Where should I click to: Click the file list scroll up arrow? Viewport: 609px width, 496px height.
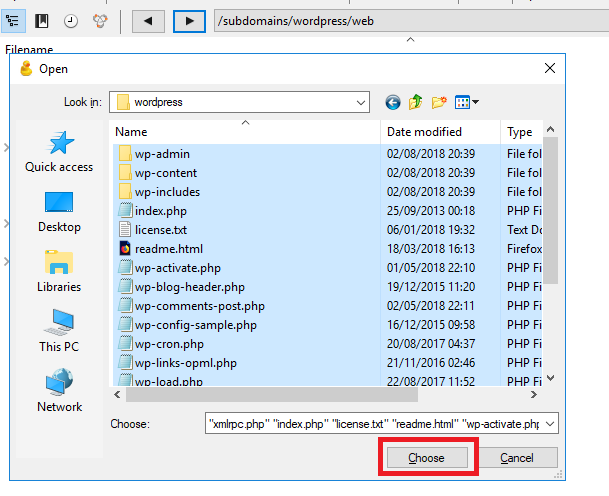click(550, 129)
